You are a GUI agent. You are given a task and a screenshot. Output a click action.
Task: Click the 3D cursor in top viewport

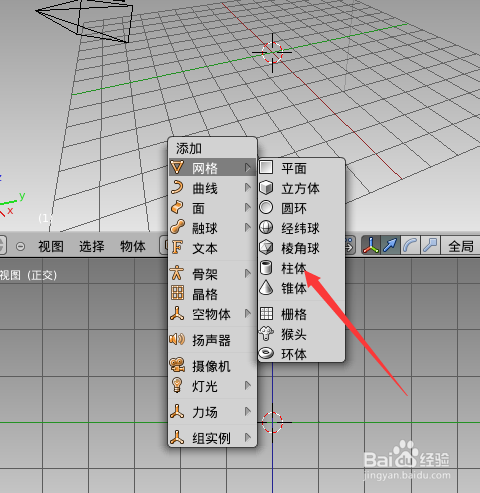click(x=272, y=53)
